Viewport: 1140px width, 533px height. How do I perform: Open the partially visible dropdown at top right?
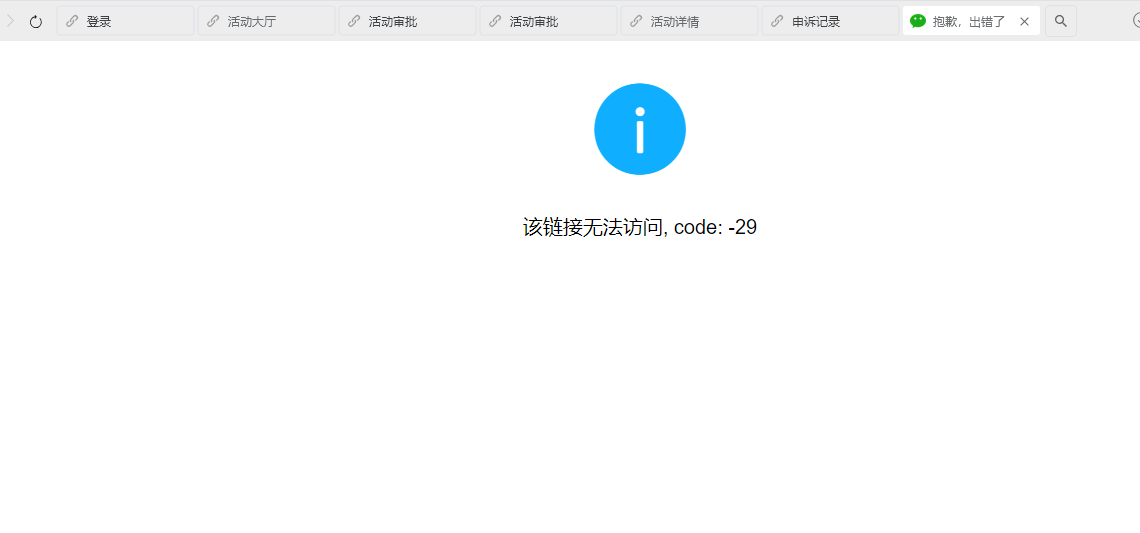pos(1136,21)
